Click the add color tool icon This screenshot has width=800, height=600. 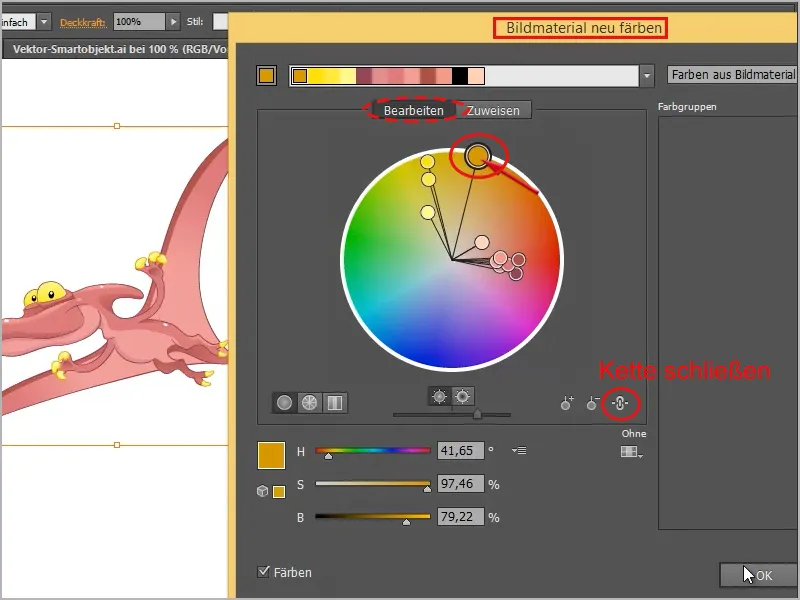pos(567,403)
